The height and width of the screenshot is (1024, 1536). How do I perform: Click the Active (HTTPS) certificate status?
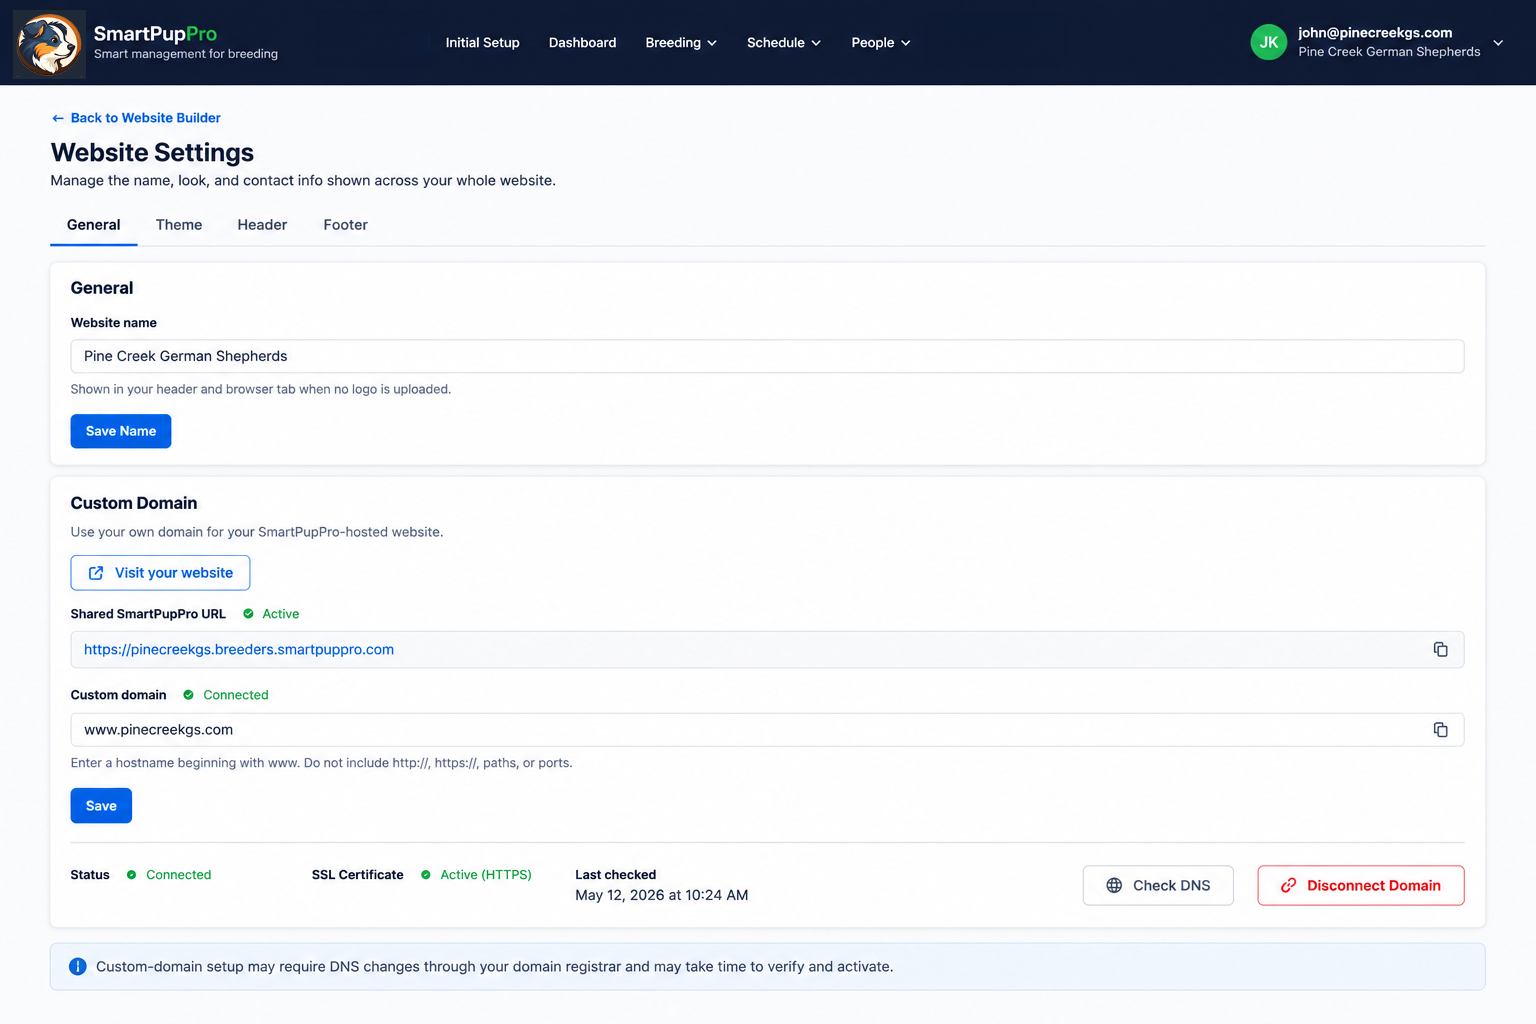(486, 875)
